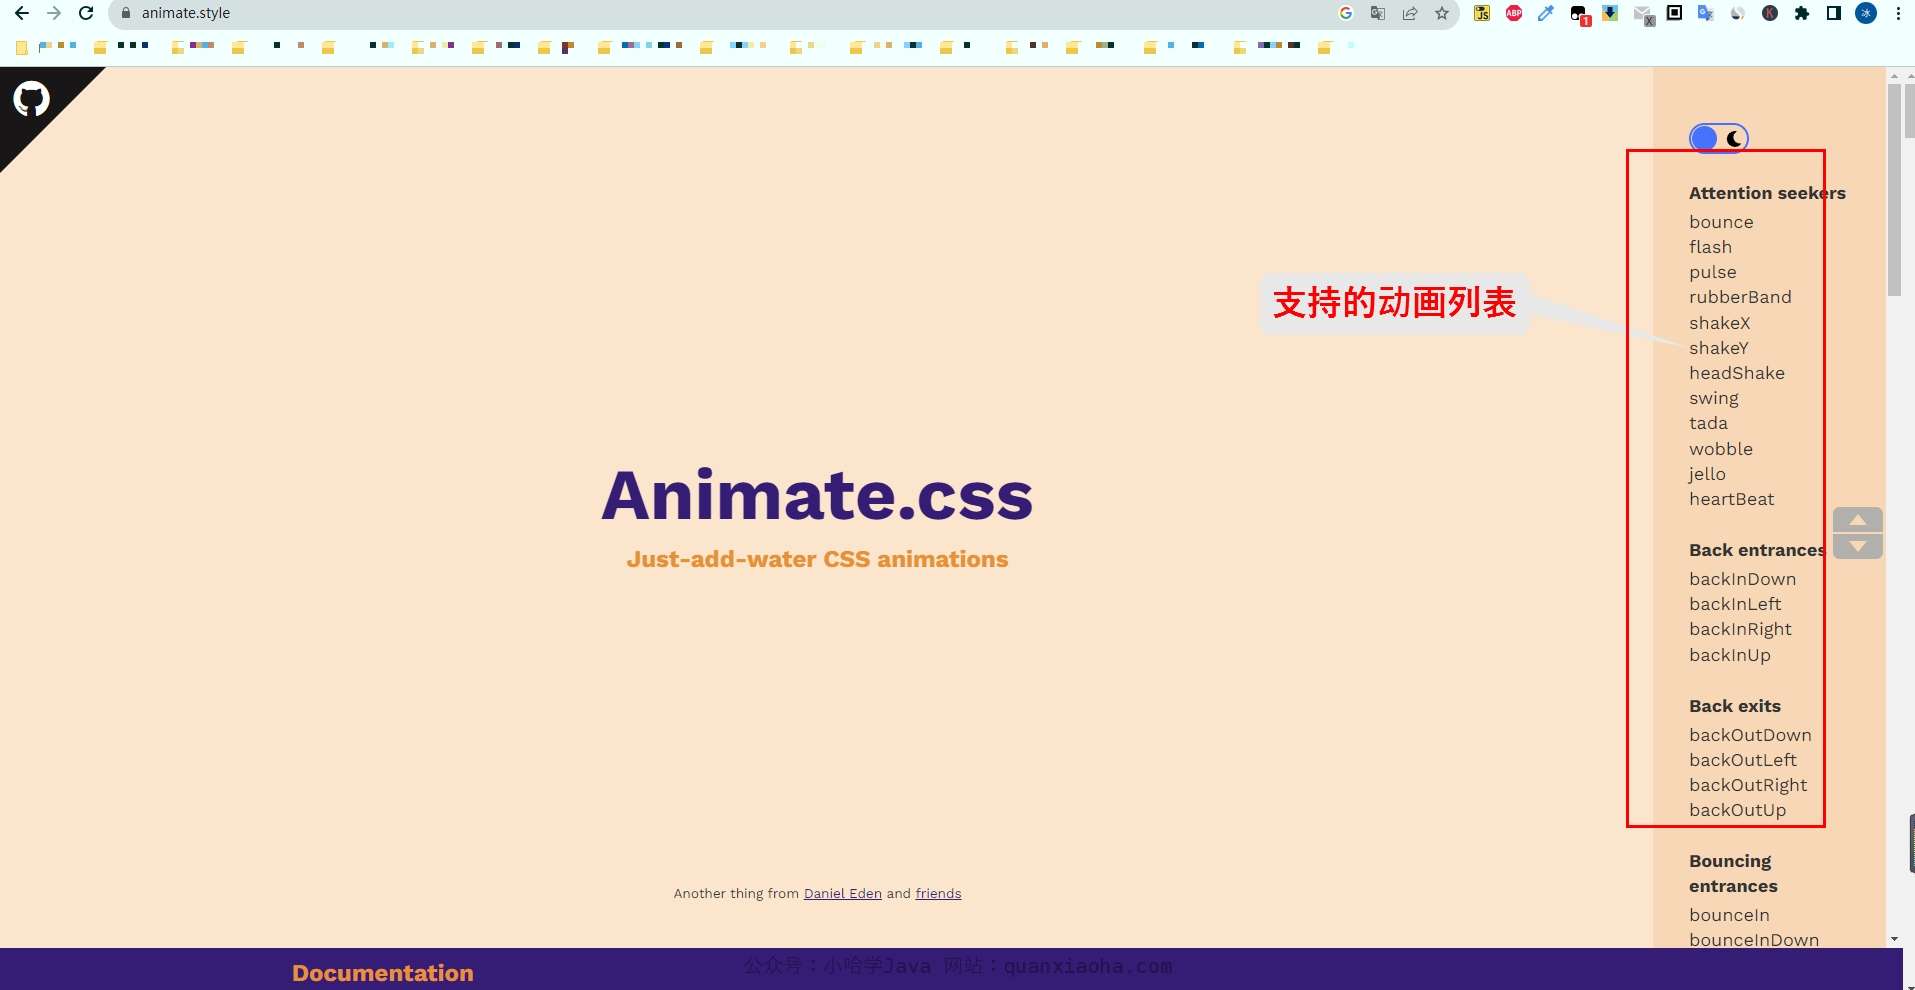
Task: View site info via the padlock icon
Action: (126, 13)
